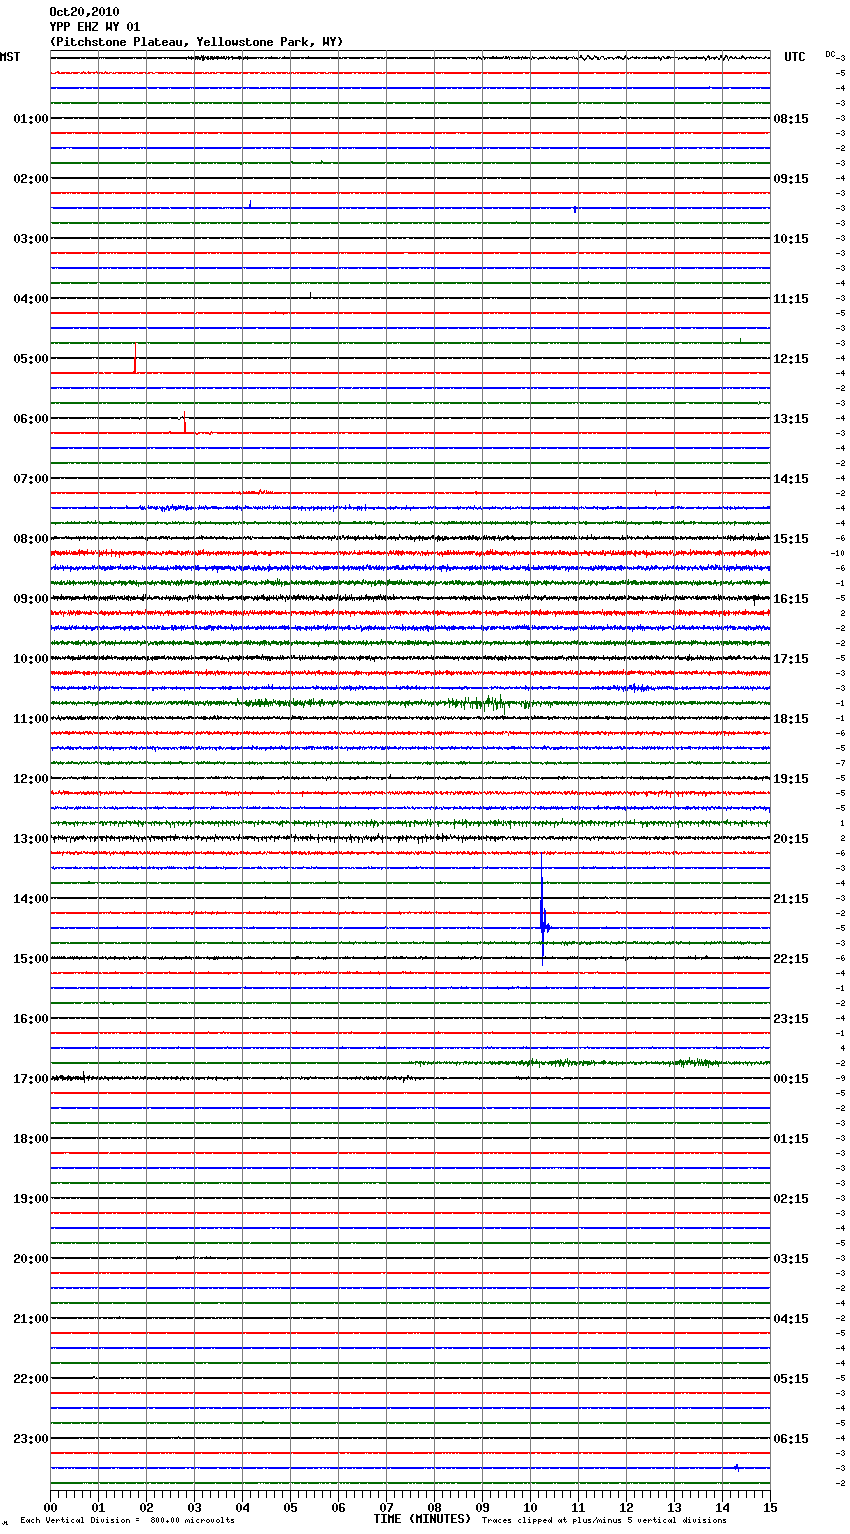Click the "04:15" UTC time label
The image size is (850, 1534).
pyautogui.click(x=791, y=1319)
